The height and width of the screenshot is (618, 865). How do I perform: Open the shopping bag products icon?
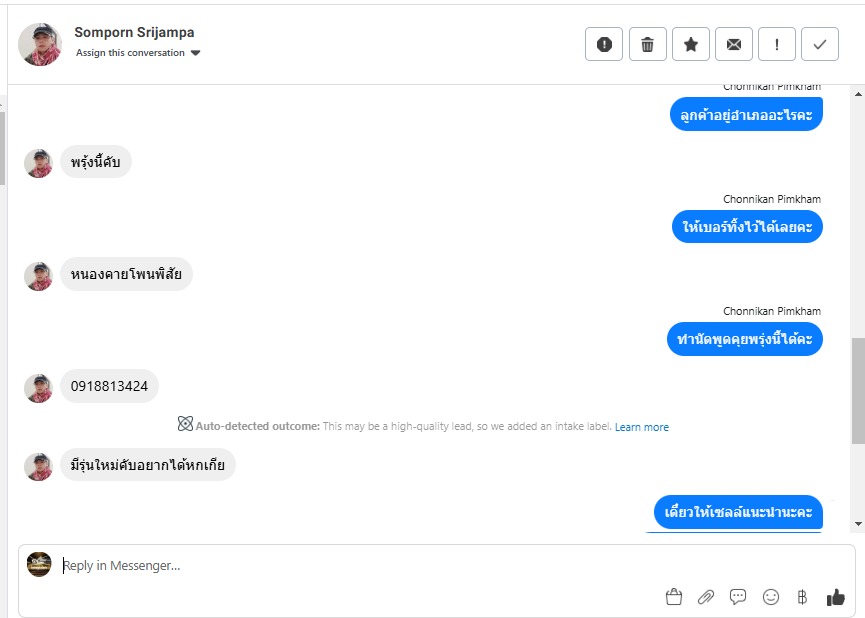(x=674, y=597)
